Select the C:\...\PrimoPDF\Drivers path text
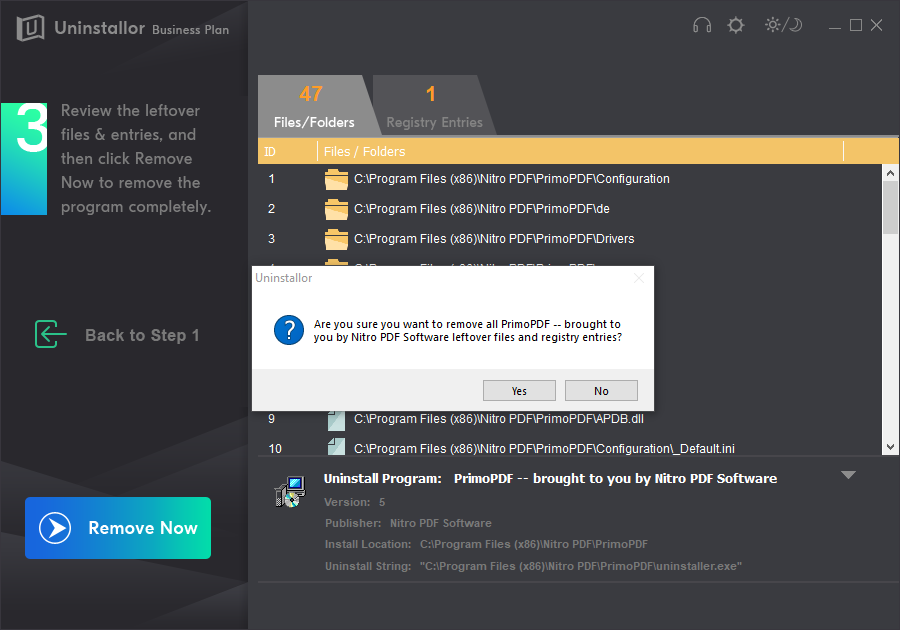The width and height of the screenshot is (900, 630). (x=494, y=239)
